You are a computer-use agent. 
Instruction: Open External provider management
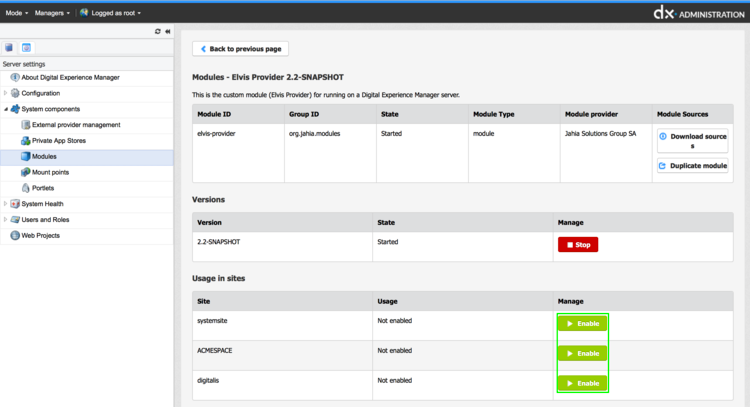pyautogui.click(x=76, y=125)
